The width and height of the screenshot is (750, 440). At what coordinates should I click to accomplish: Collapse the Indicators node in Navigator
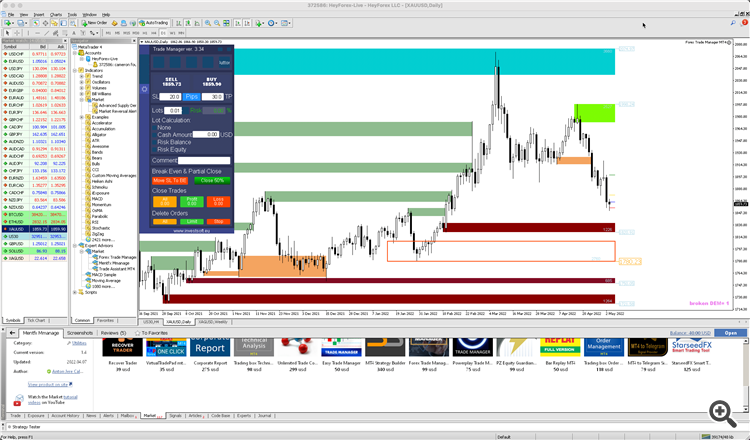click(x=75, y=70)
